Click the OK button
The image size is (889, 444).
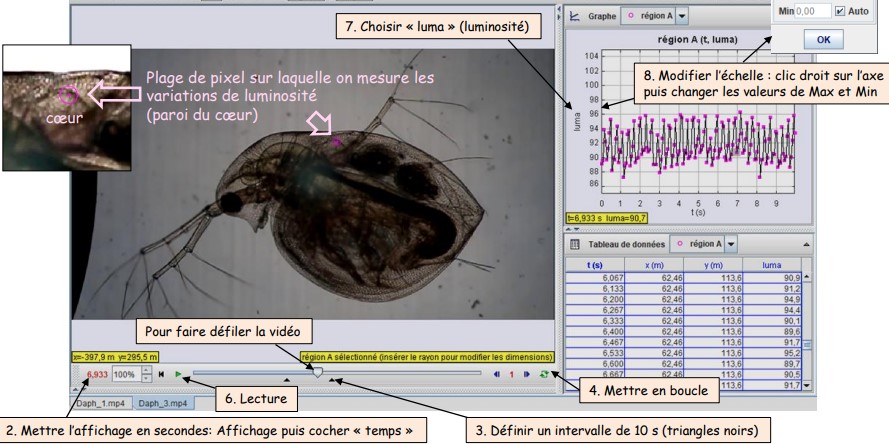[x=823, y=39]
